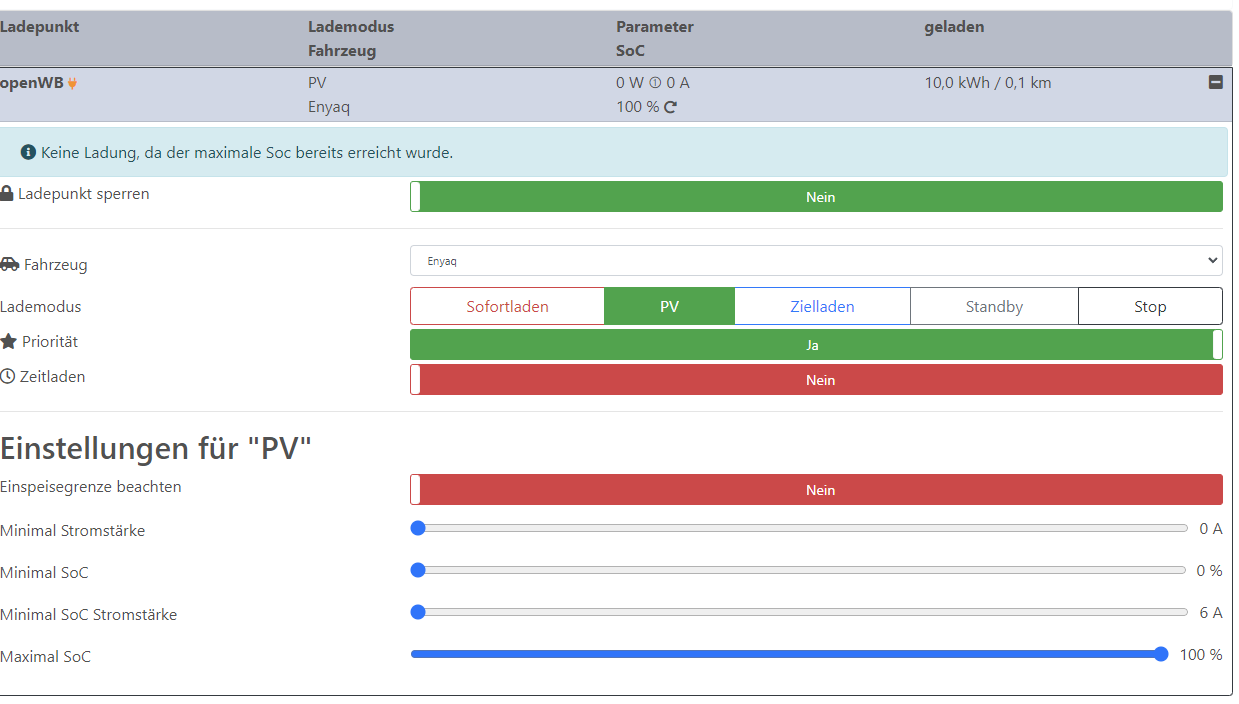
Task: Toggle the Priorität switch off
Action: tap(816, 345)
